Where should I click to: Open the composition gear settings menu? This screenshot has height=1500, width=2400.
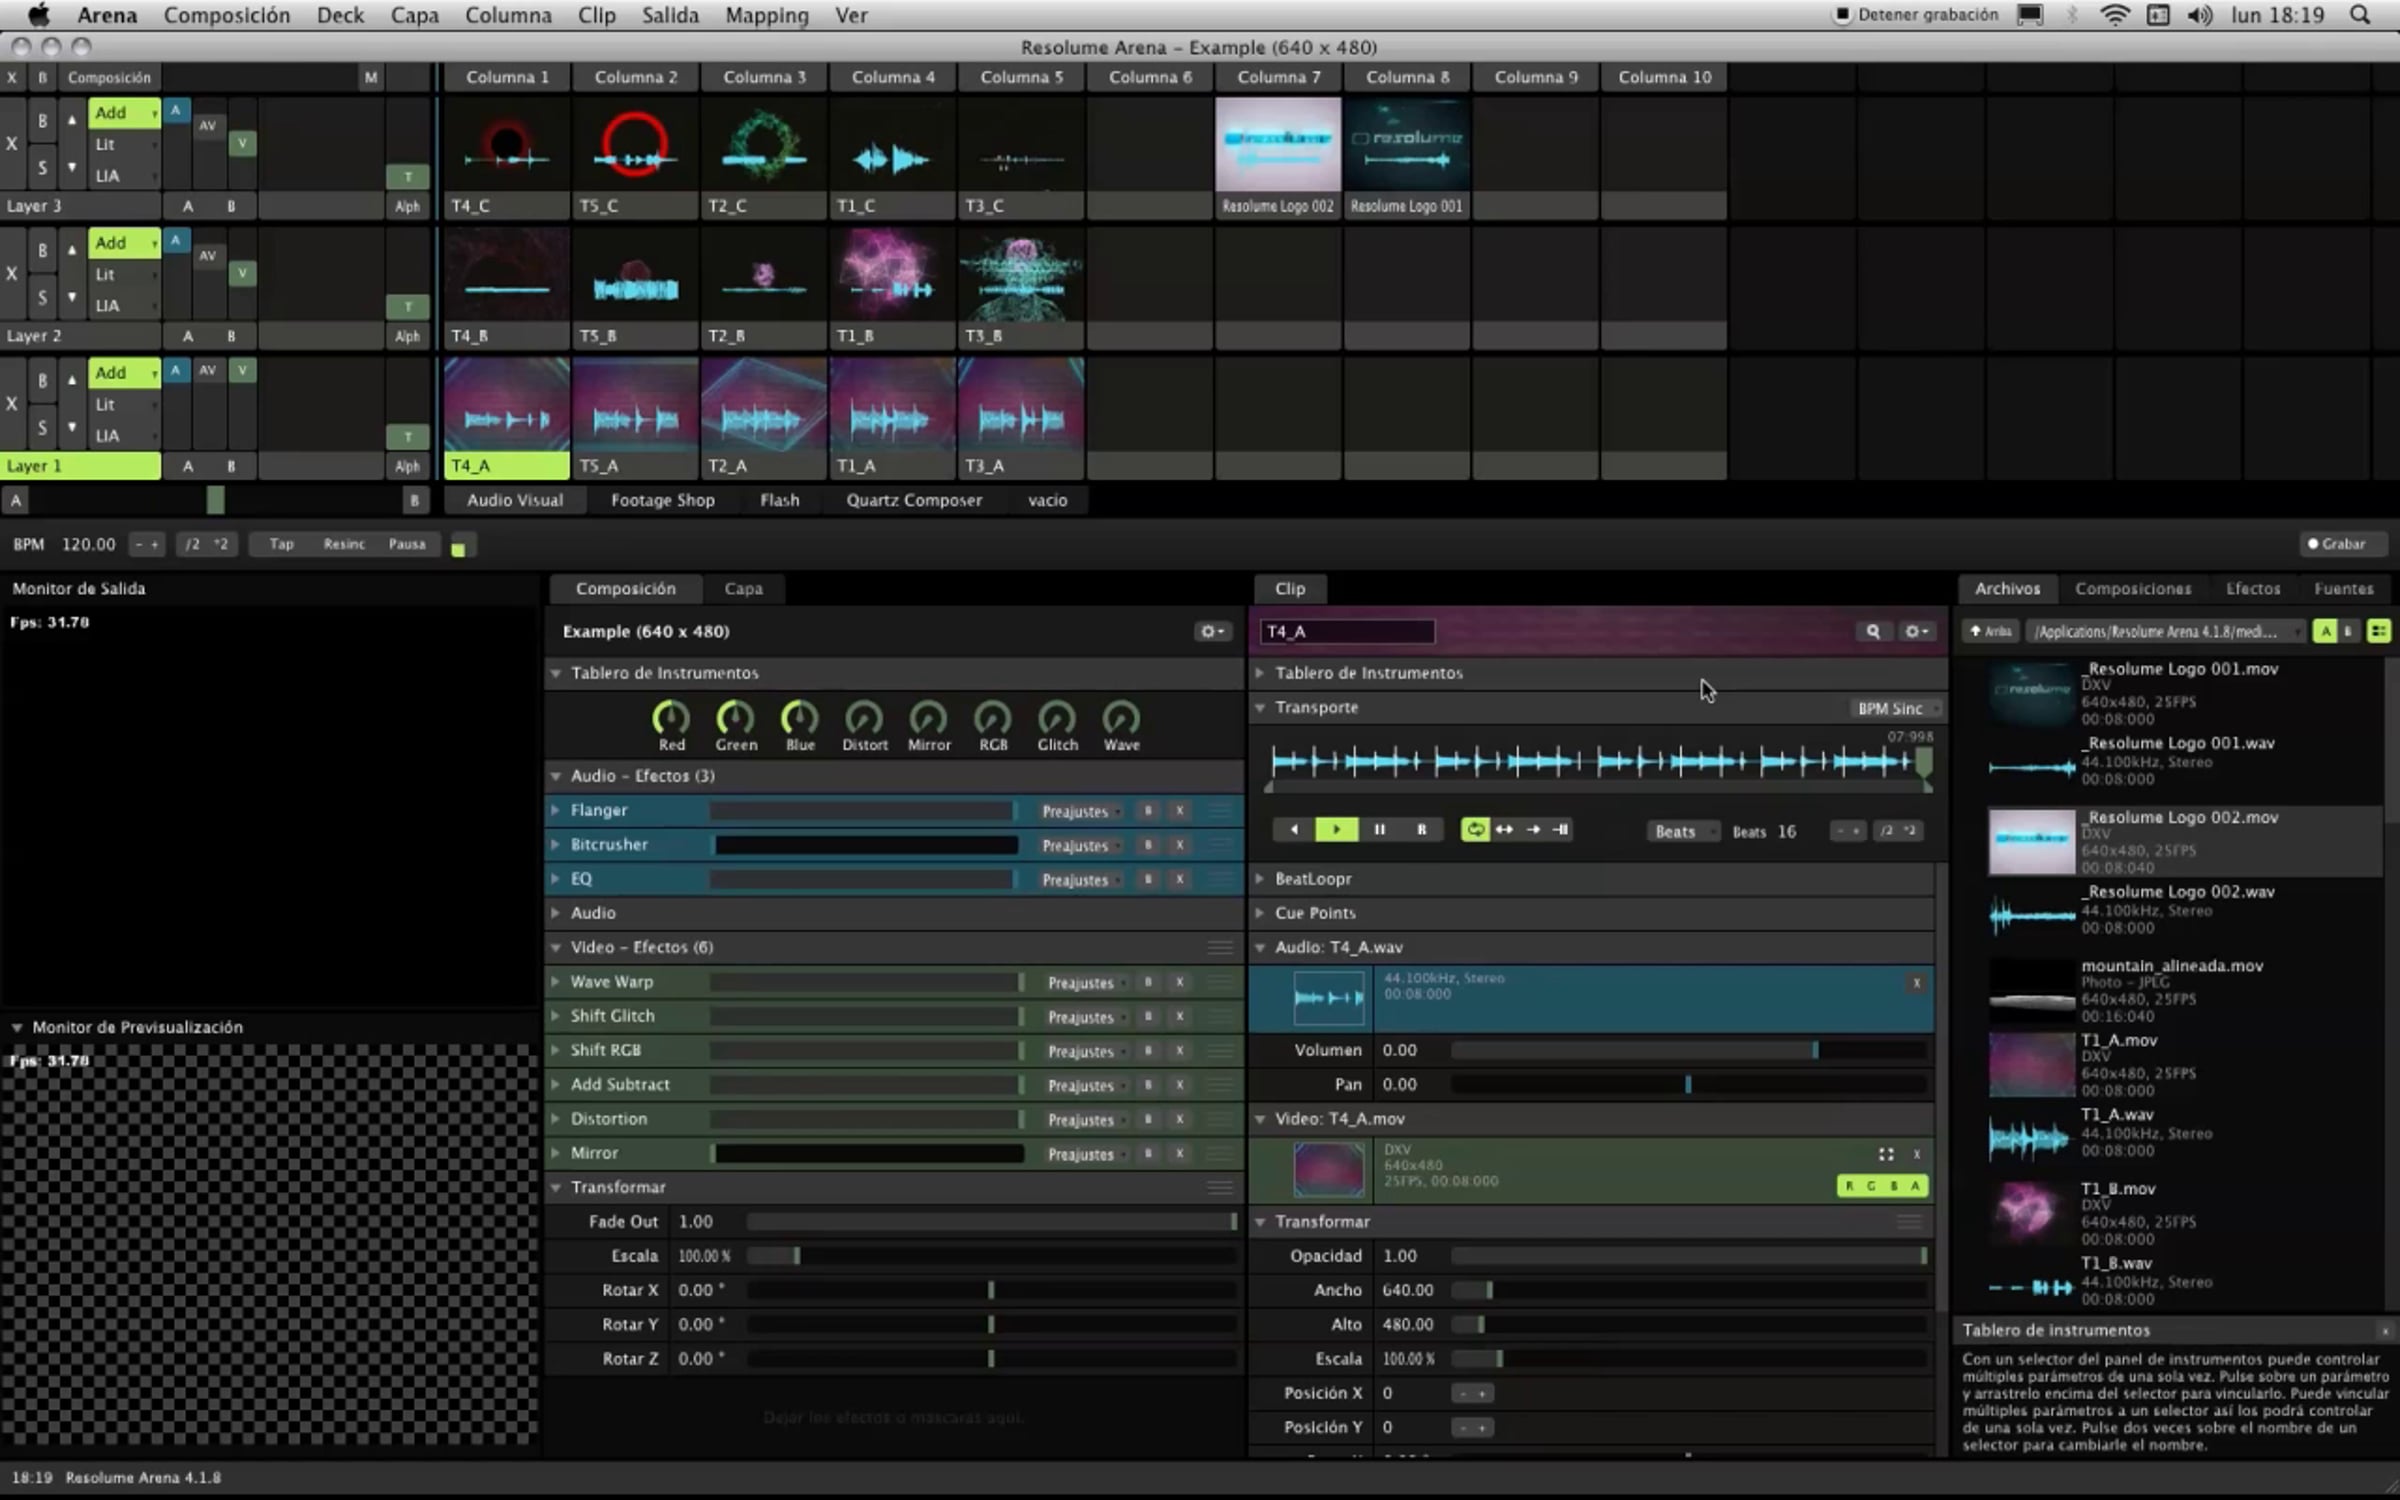click(1212, 631)
